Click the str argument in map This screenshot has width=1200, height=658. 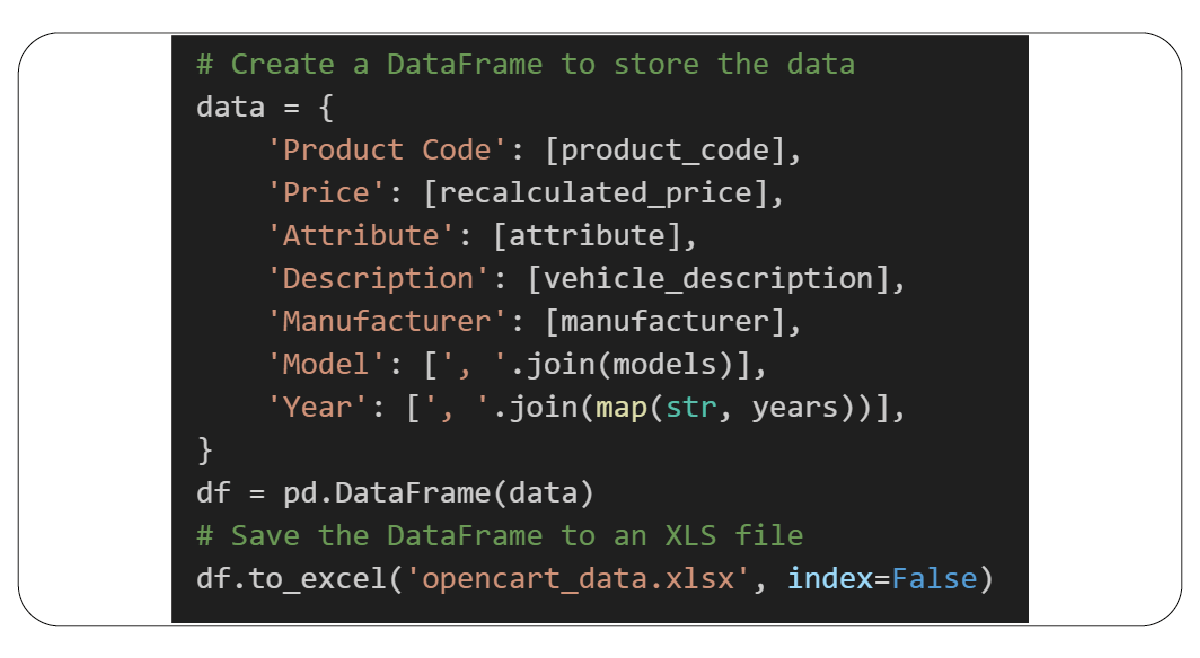pyautogui.click(x=692, y=408)
